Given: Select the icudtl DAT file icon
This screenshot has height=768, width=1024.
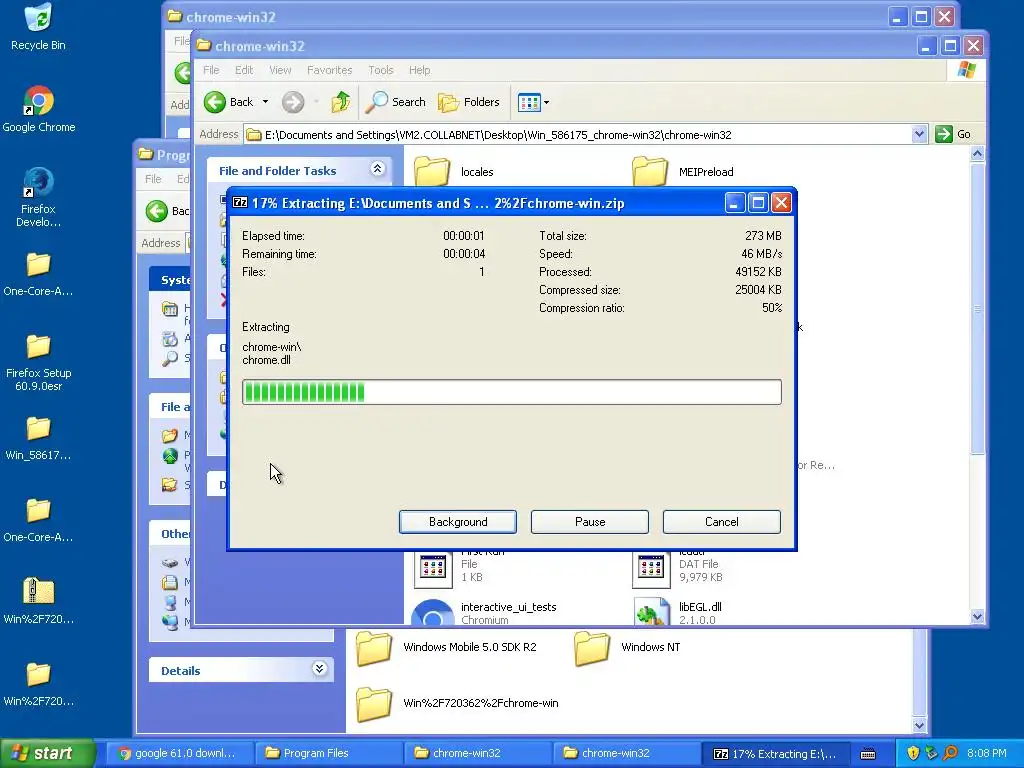Looking at the screenshot, I should pyautogui.click(x=651, y=569).
